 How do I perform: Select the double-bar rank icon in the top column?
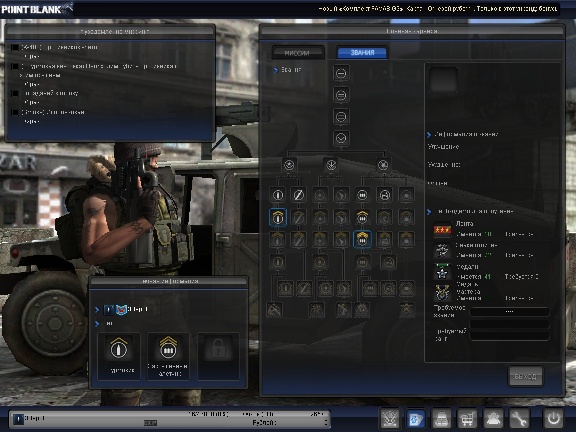341,95
